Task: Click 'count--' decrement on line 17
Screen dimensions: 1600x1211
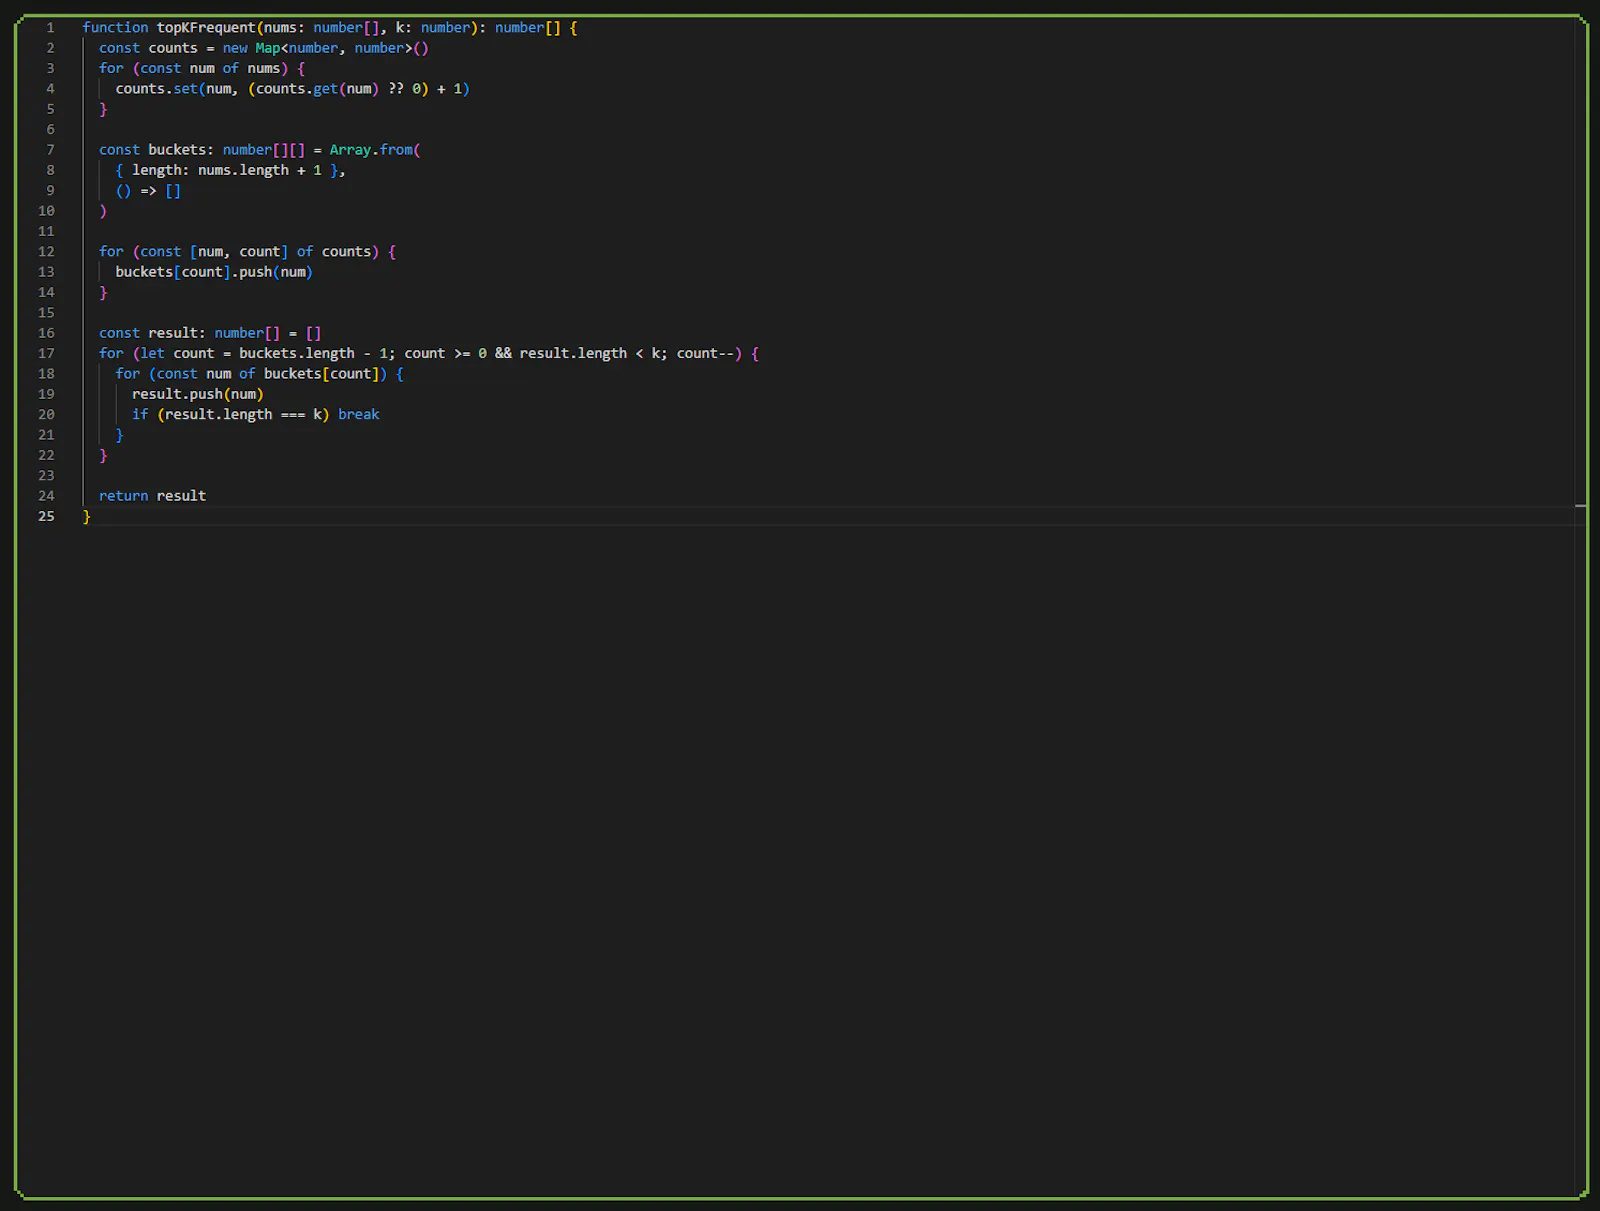Action: [705, 354]
